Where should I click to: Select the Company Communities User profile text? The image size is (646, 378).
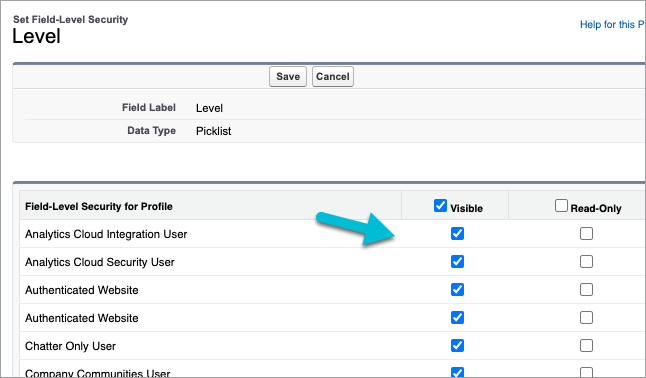click(98, 373)
